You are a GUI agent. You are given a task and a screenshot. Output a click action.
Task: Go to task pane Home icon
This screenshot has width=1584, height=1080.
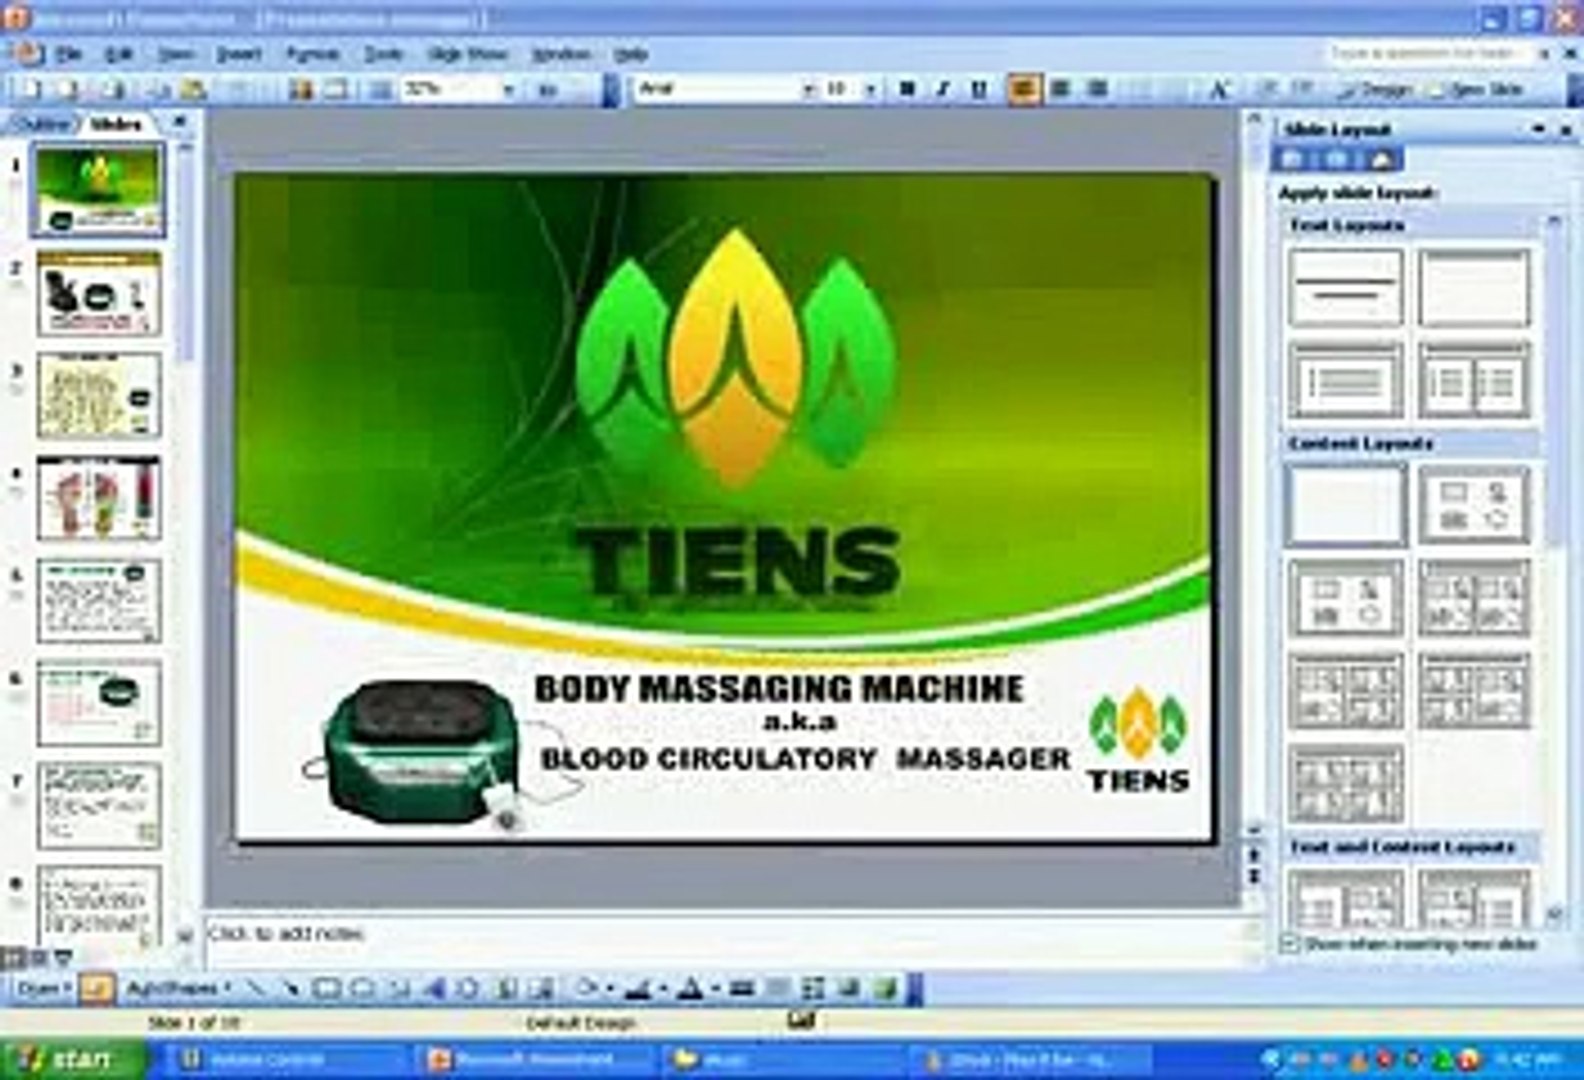click(x=1381, y=159)
